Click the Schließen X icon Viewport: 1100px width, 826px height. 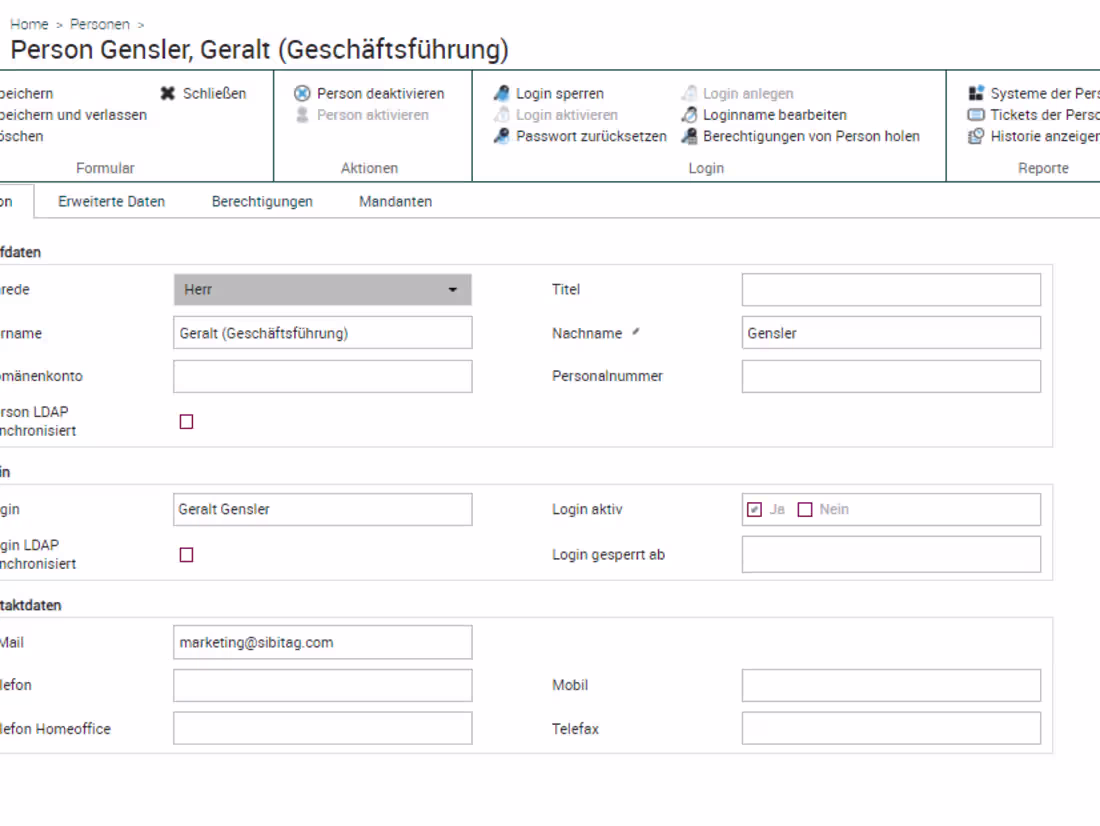168,94
